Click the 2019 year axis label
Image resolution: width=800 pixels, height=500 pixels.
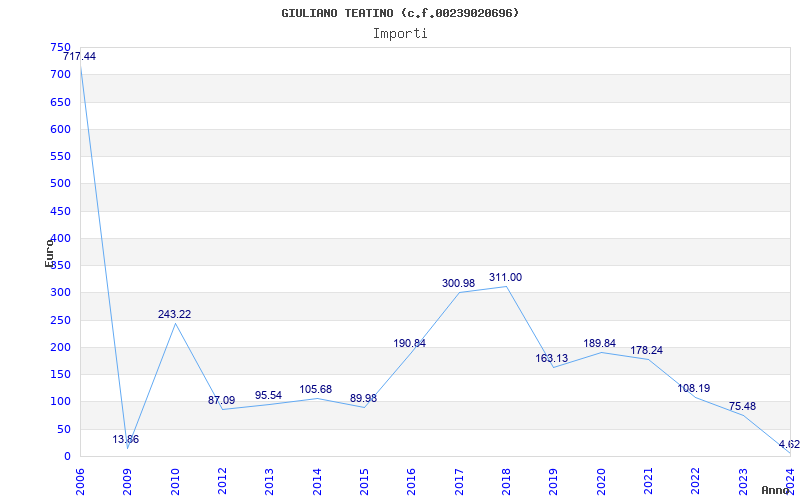tap(554, 481)
